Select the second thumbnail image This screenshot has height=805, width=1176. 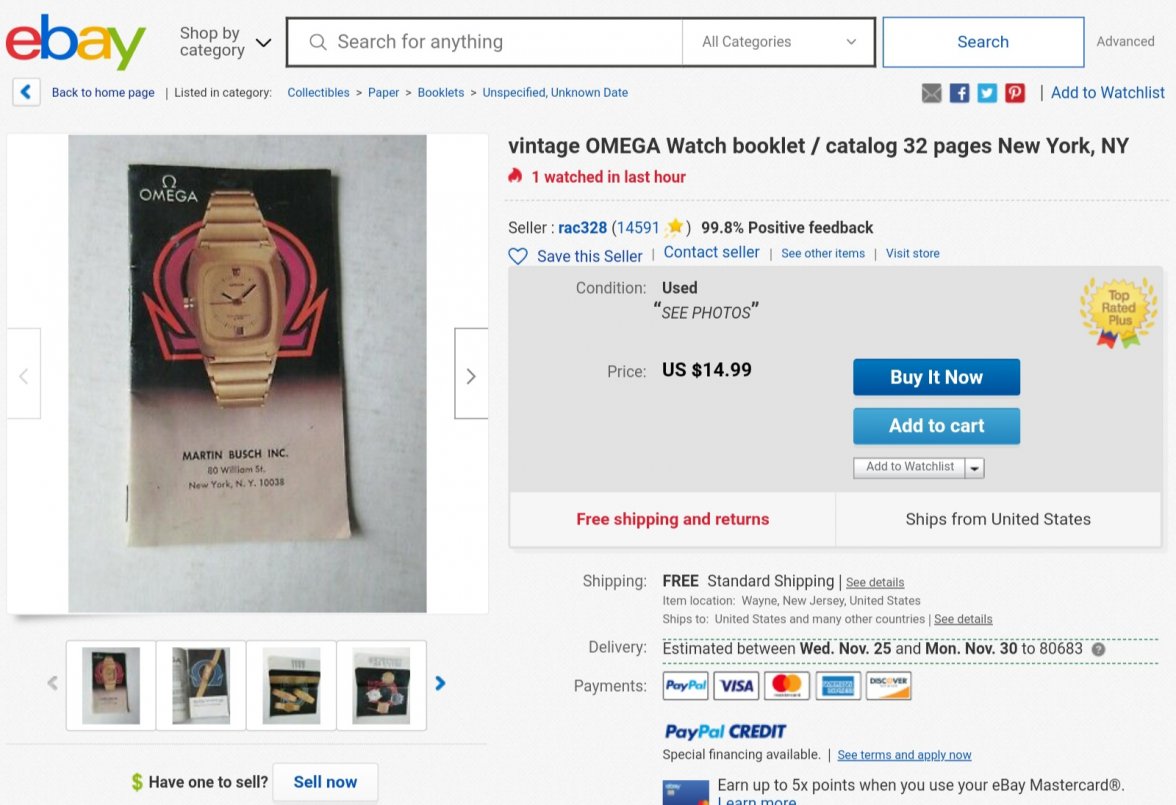tap(201, 685)
